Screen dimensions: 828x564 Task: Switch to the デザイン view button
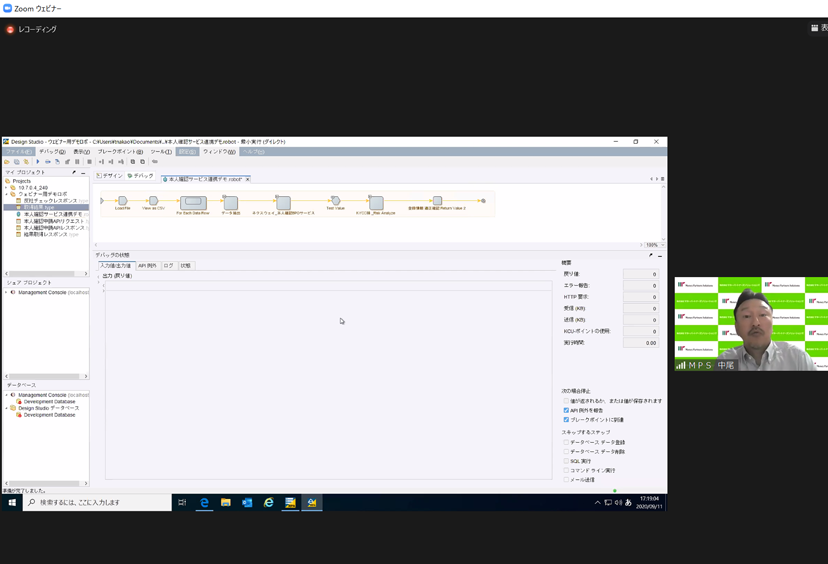click(x=110, y=176)
